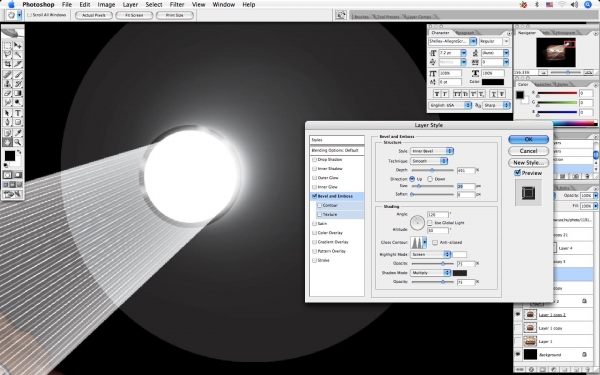
Task: Open the Layer menu
Action: click(130, 5)
